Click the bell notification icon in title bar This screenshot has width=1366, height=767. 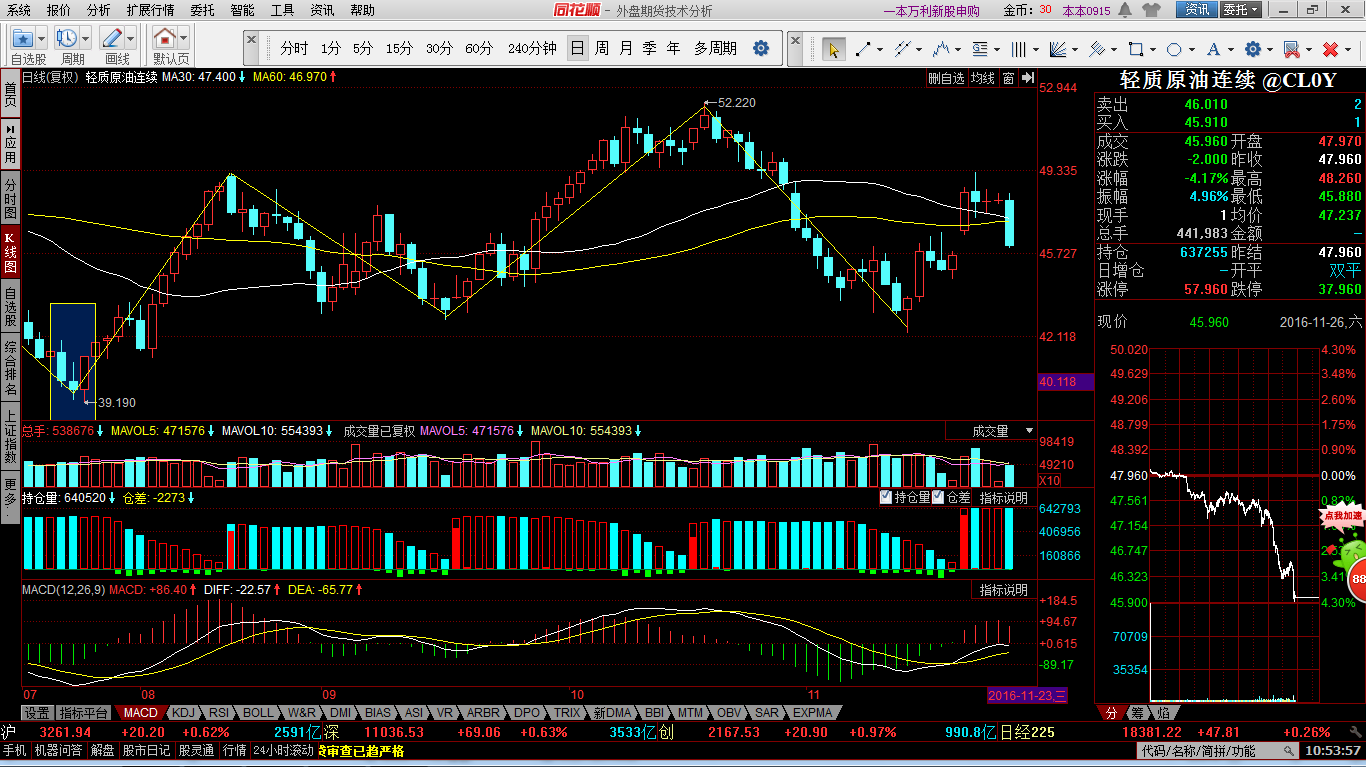click(1124, 10)
